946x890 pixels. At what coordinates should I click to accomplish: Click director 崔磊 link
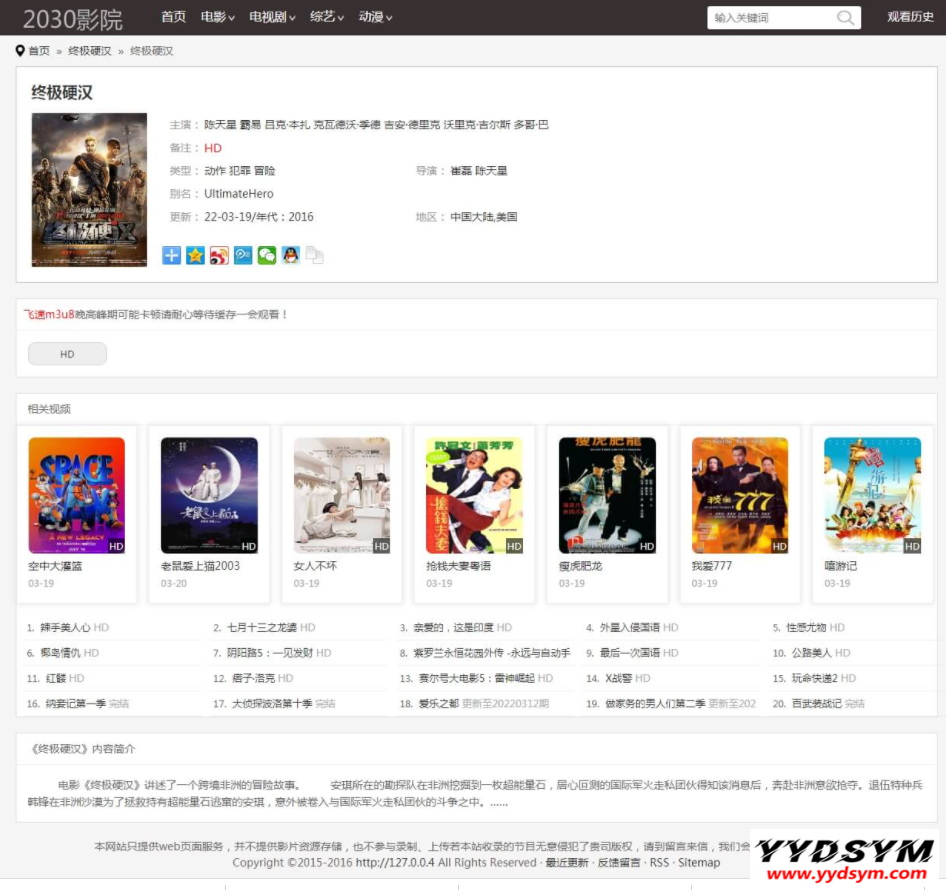pos(461,171)
